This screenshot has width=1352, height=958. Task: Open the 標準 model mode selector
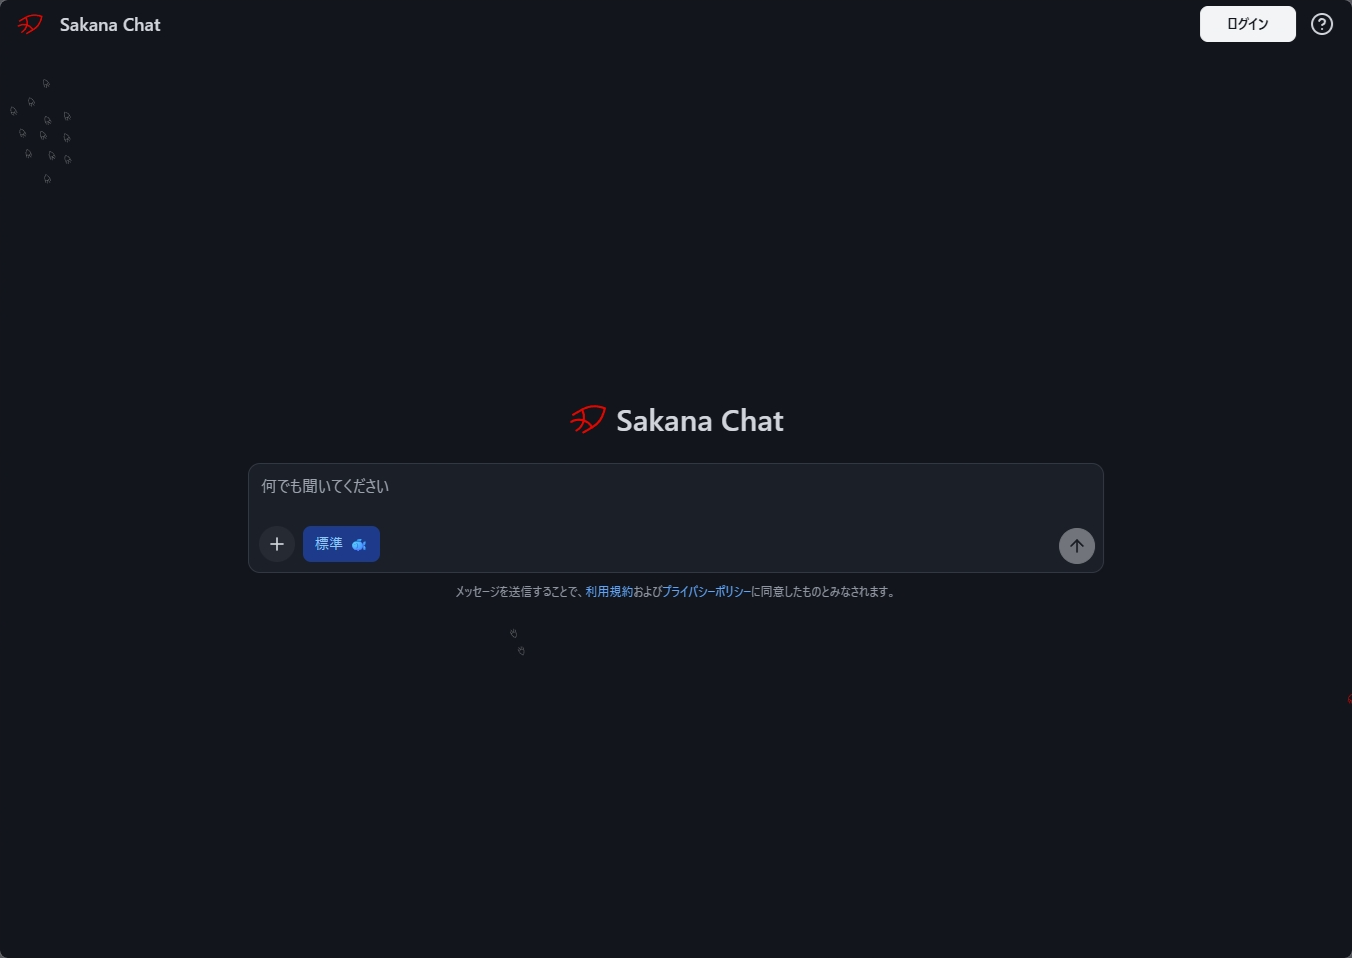[341, 544]
